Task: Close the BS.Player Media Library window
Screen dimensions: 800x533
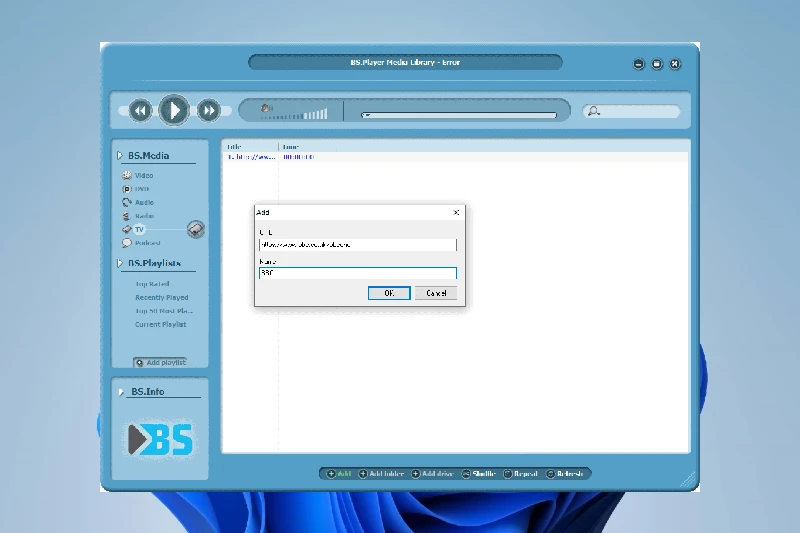Action: (x=675, y=64)
